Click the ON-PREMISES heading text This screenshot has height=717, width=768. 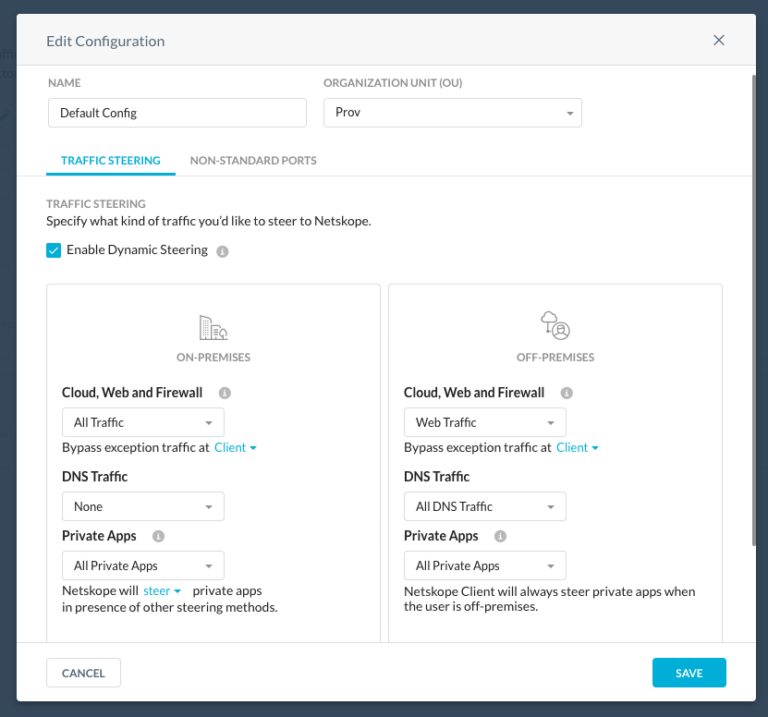click(213, 358)
